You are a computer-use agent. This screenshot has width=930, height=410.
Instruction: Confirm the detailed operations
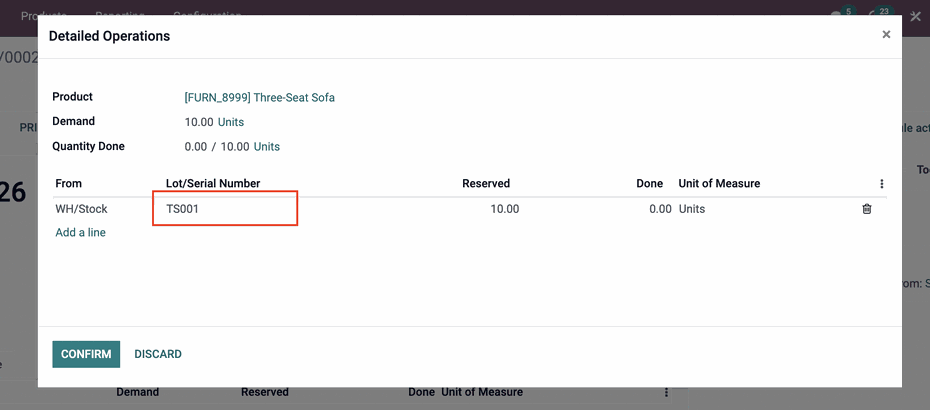pos(86,354)
